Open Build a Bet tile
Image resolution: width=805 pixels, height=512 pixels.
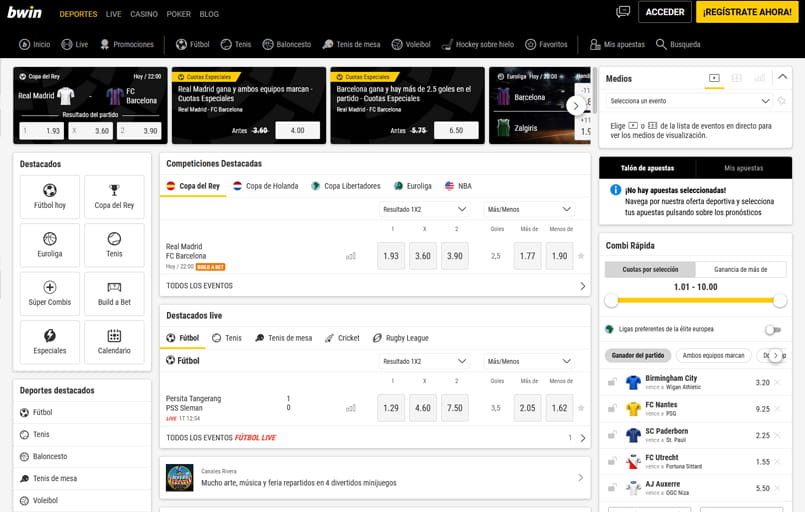(114, 294)
